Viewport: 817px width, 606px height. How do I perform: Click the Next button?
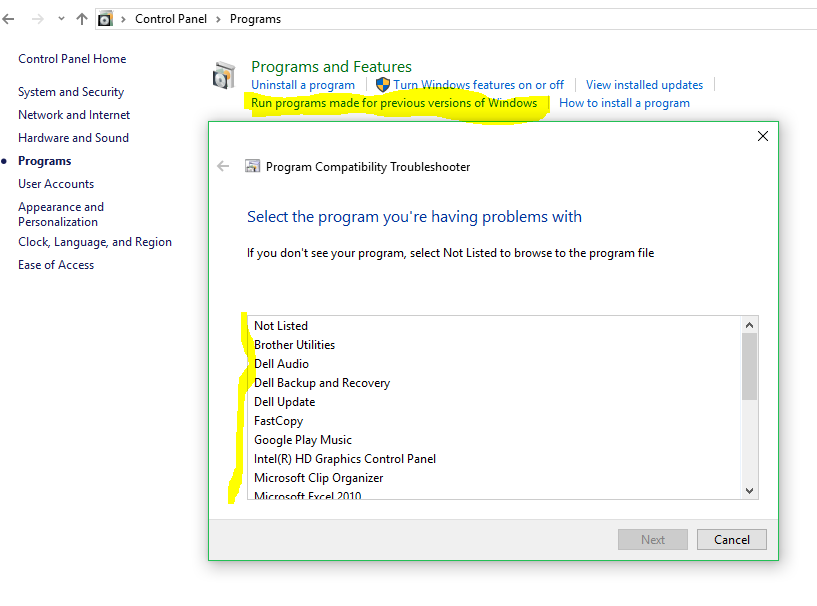[x=653, y=540]
